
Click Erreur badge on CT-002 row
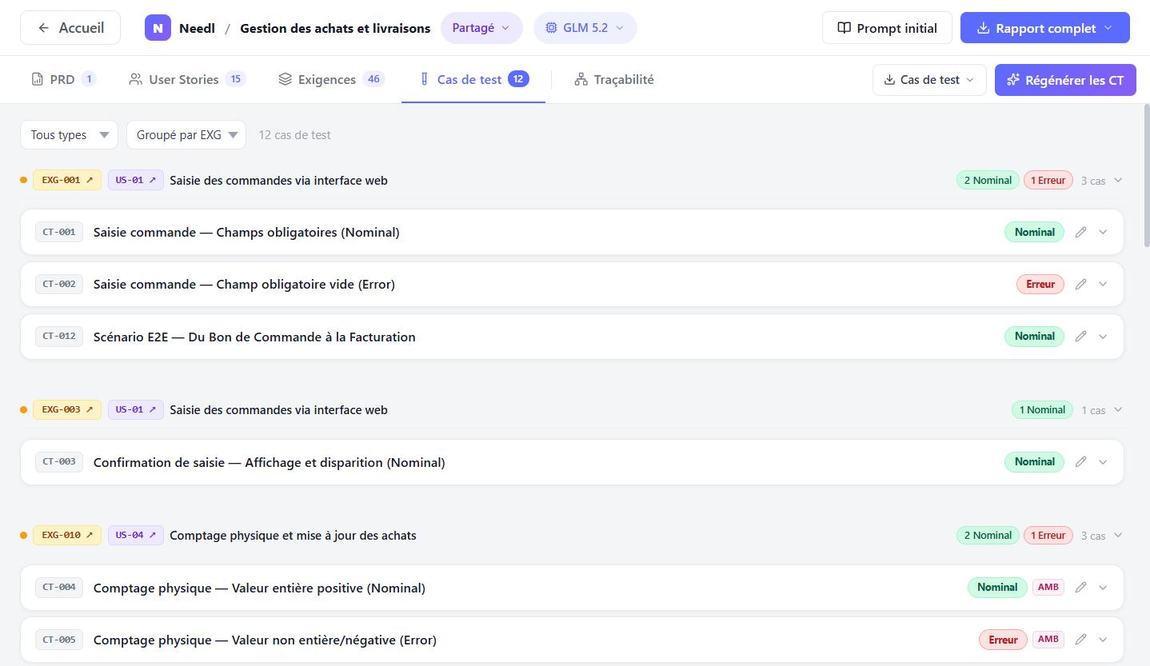point(1040,285)
